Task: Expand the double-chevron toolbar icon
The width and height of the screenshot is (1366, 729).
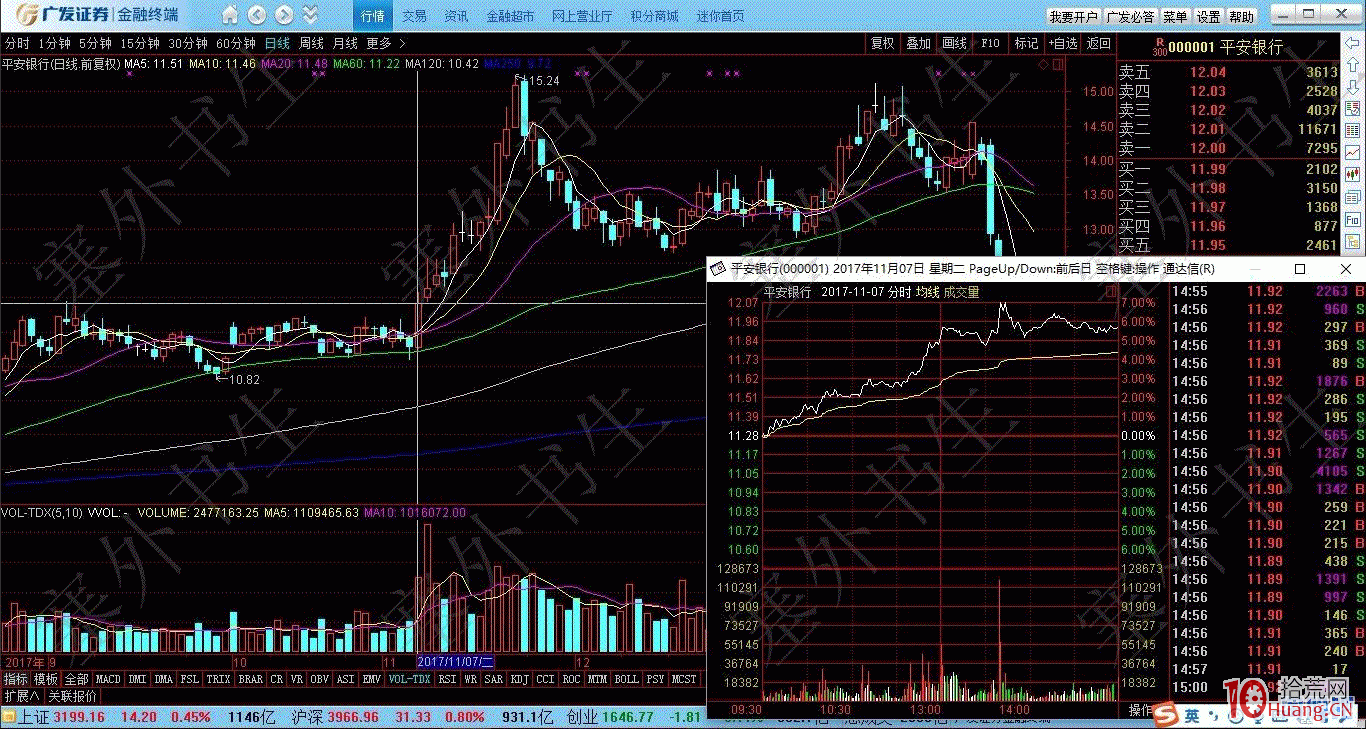Action: coord(310,16)
